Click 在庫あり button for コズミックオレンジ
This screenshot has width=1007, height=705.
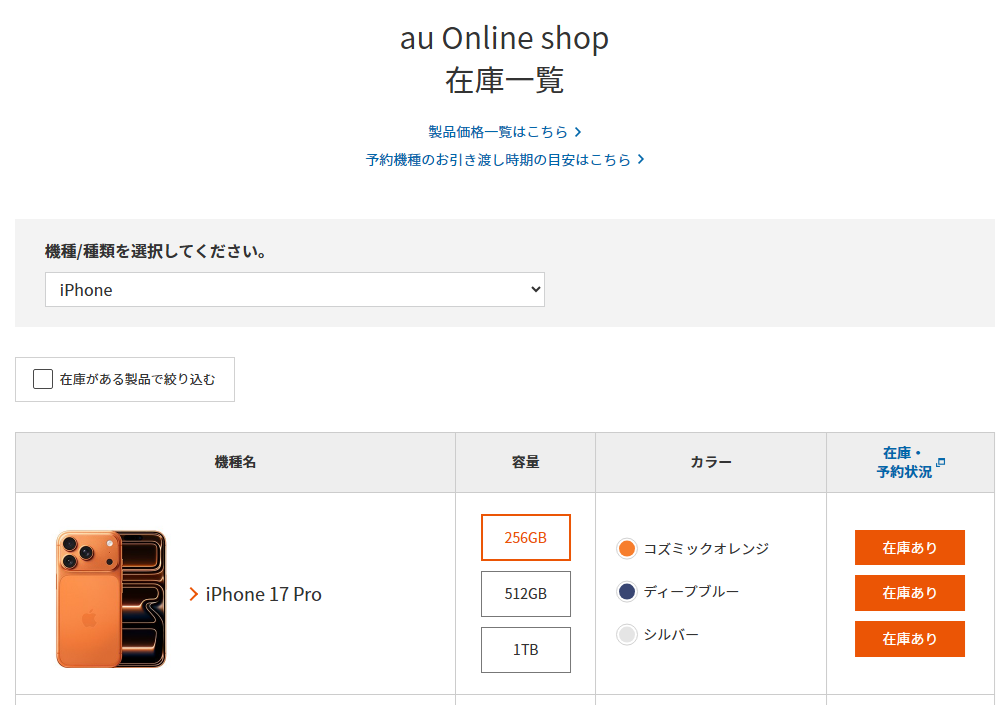coord(909,548)
